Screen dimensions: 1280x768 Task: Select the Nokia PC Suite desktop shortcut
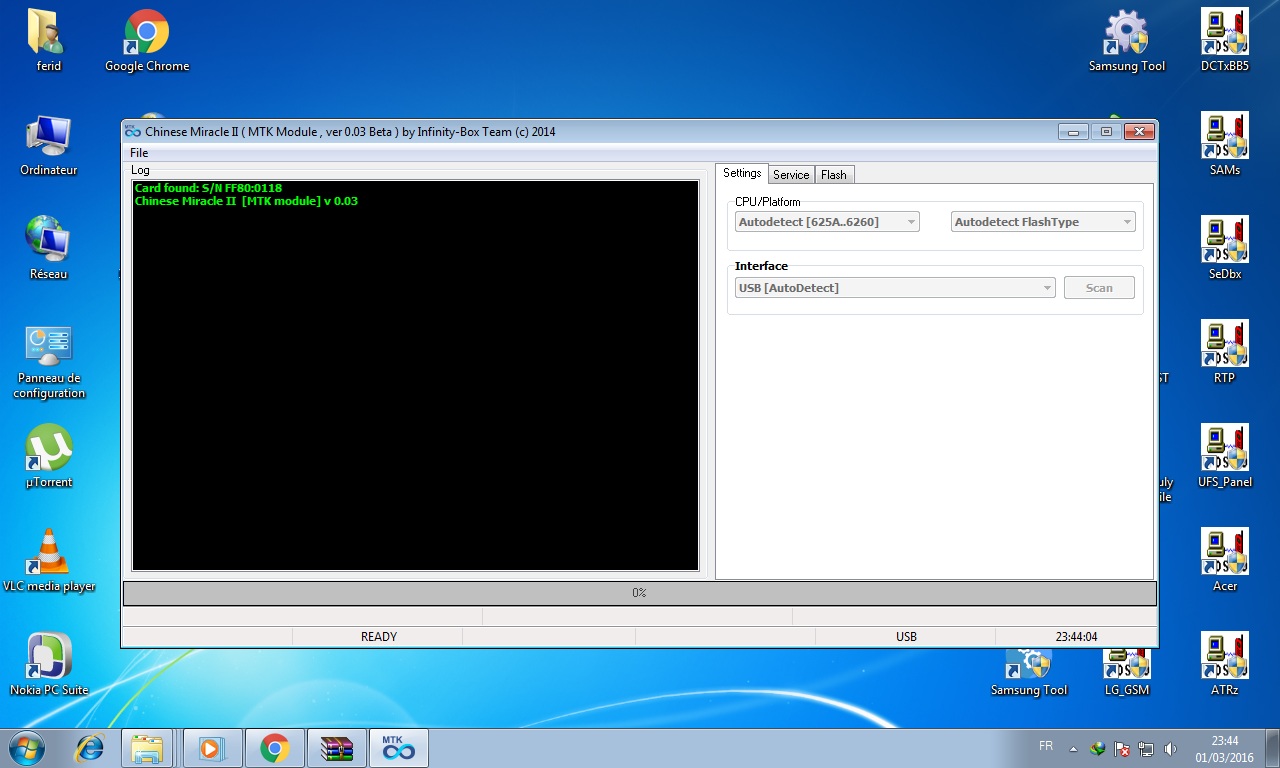(x=48, y=665)
